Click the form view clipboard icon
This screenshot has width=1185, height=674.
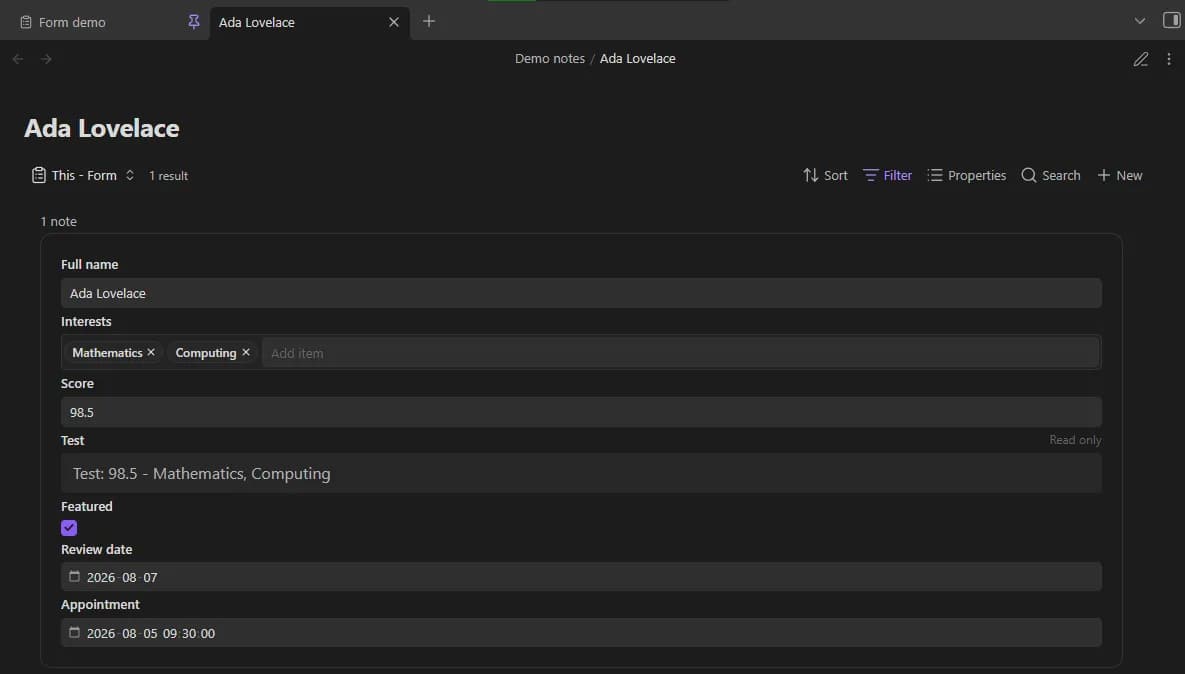click(x=39, y=175)
